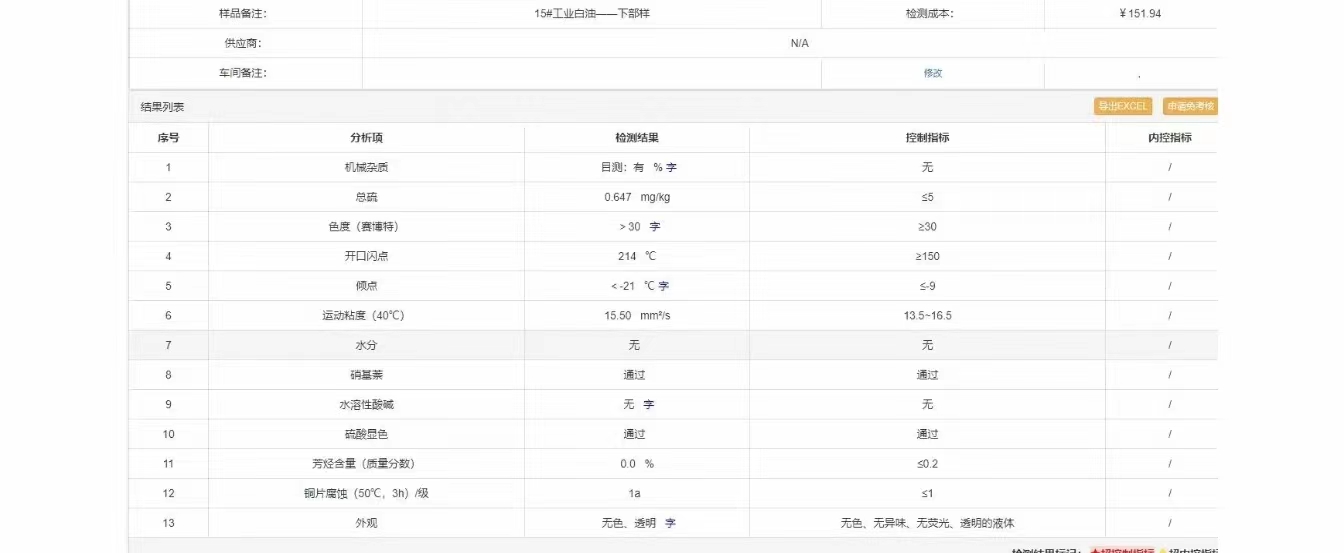This screenshot has height=553, width=1344.
Task: Select the 分析项 column header
Action: (x=366, y=138)
